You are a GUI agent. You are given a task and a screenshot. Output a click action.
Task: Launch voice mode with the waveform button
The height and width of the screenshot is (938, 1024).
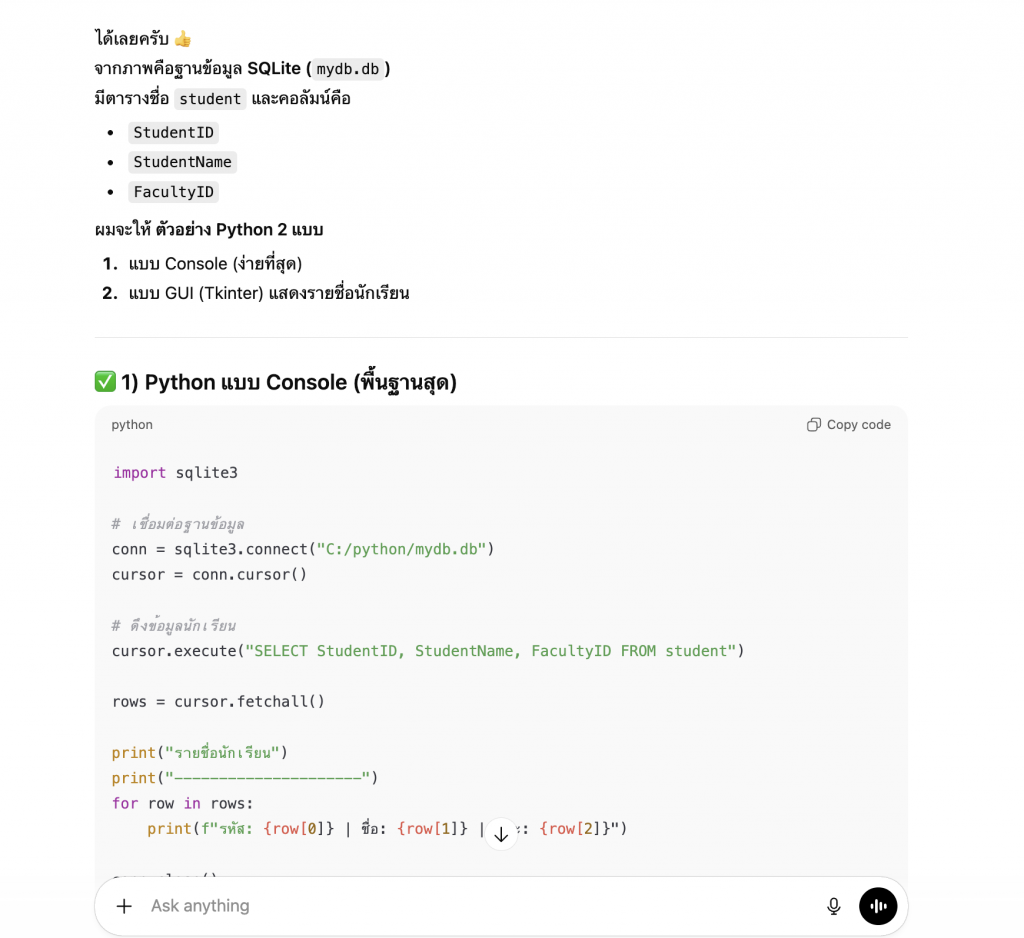pyautogui.click(x=878, y=906)
